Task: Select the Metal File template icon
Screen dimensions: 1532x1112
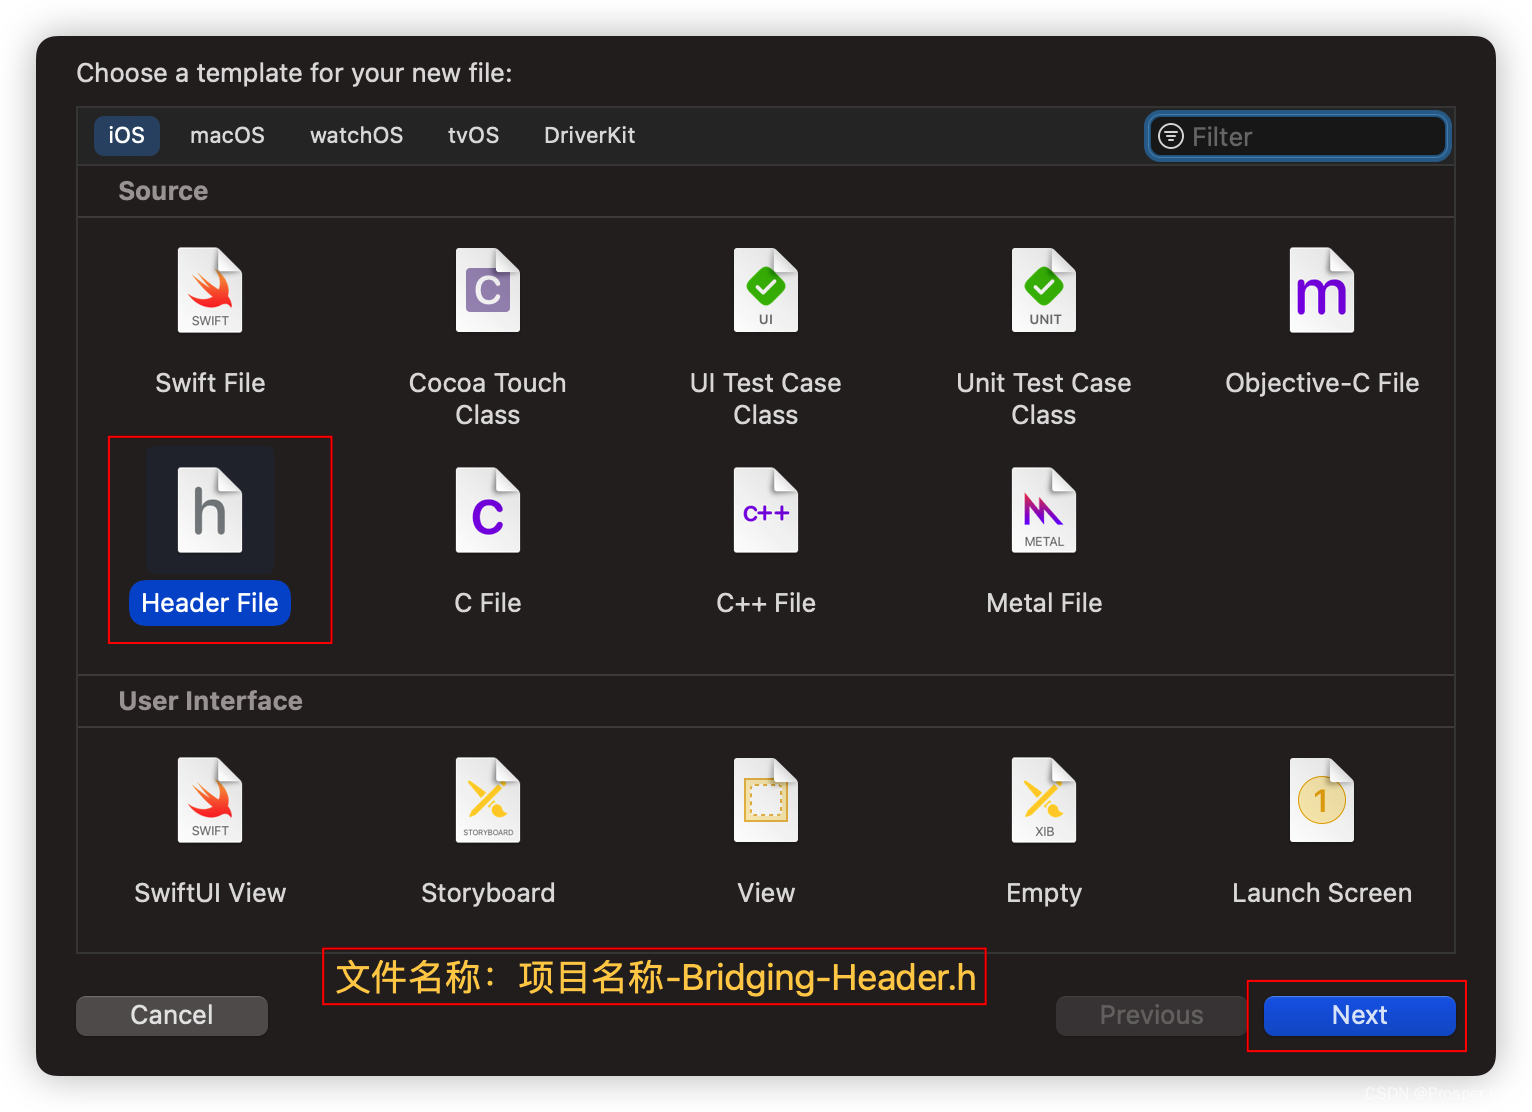Action: 1044,510
